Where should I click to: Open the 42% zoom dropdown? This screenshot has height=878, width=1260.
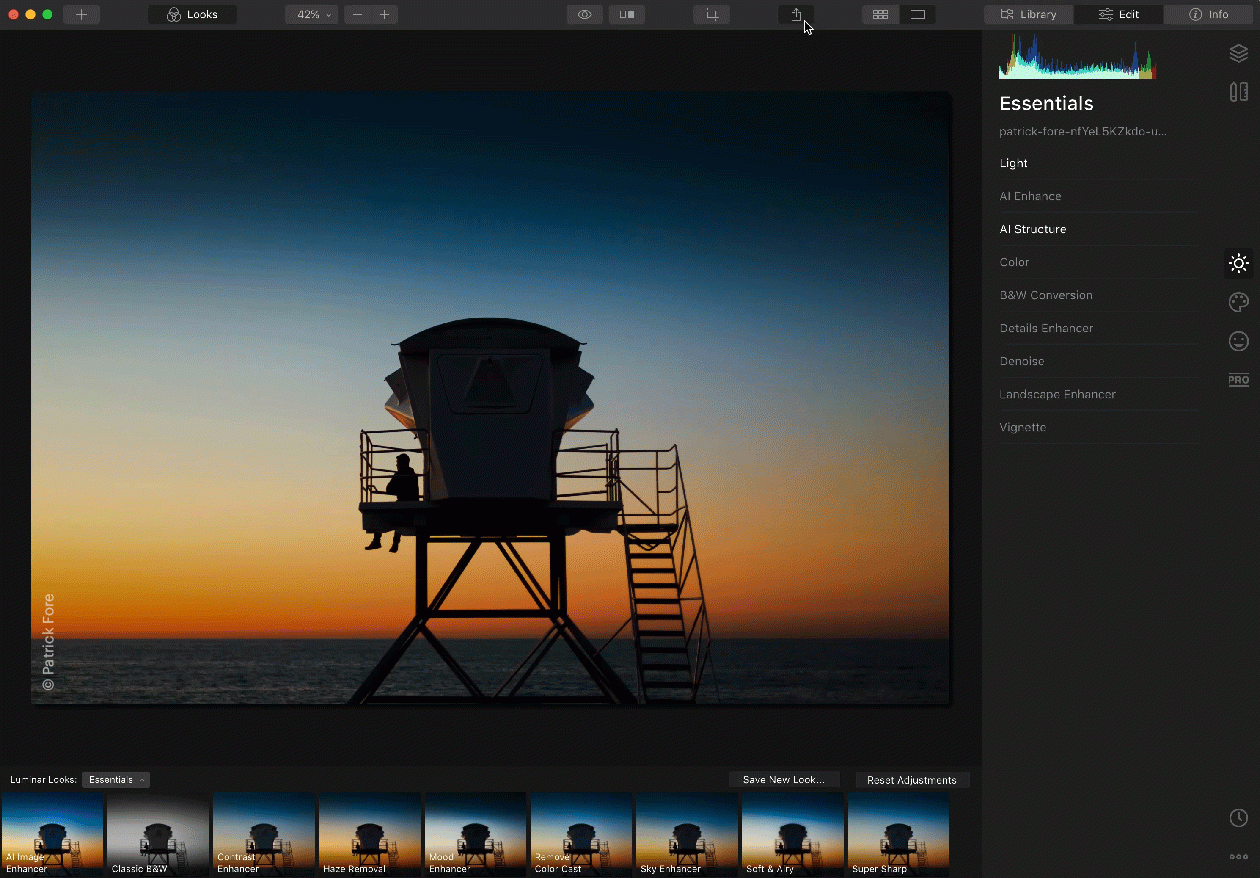(x=312, y=15)
